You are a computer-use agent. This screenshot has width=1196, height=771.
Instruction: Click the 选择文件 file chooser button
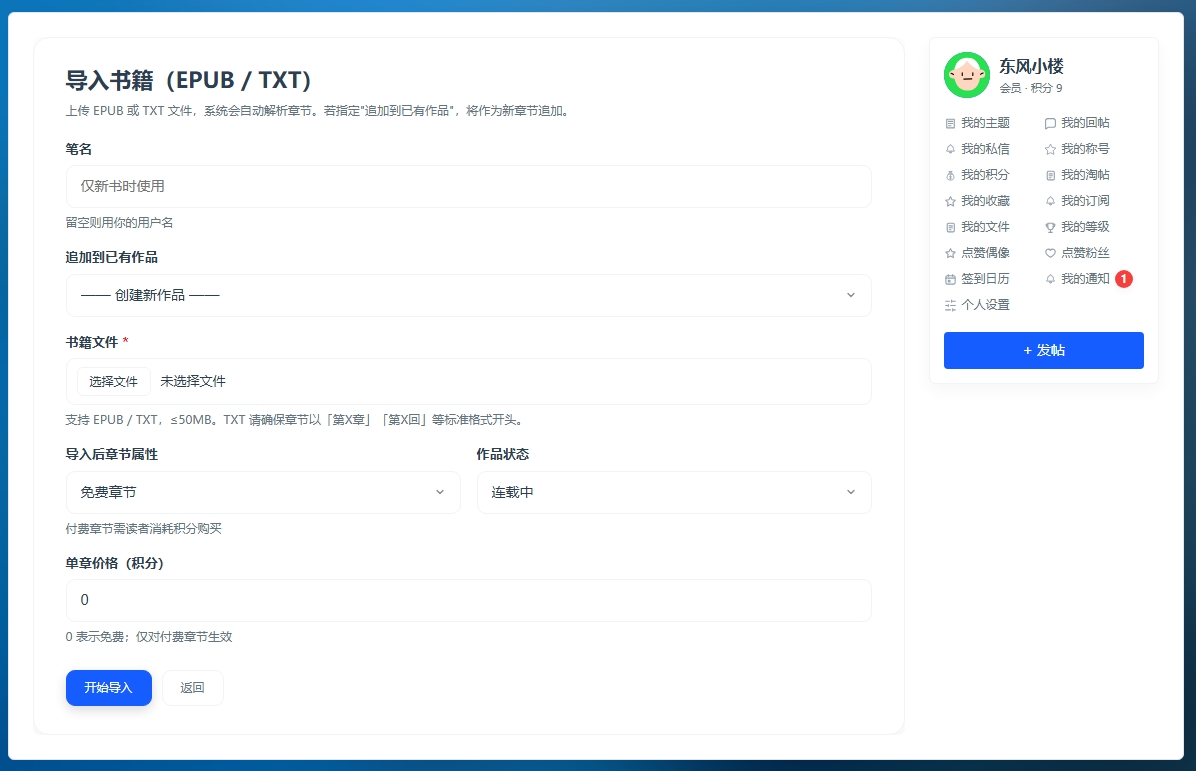tap(114, 381)
